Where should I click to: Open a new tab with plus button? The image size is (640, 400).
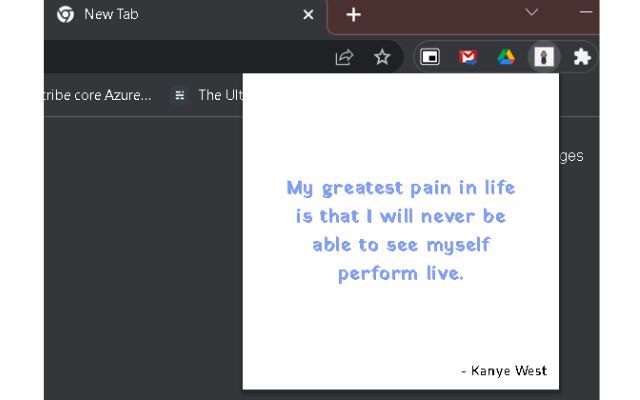(x=353, y=15)
